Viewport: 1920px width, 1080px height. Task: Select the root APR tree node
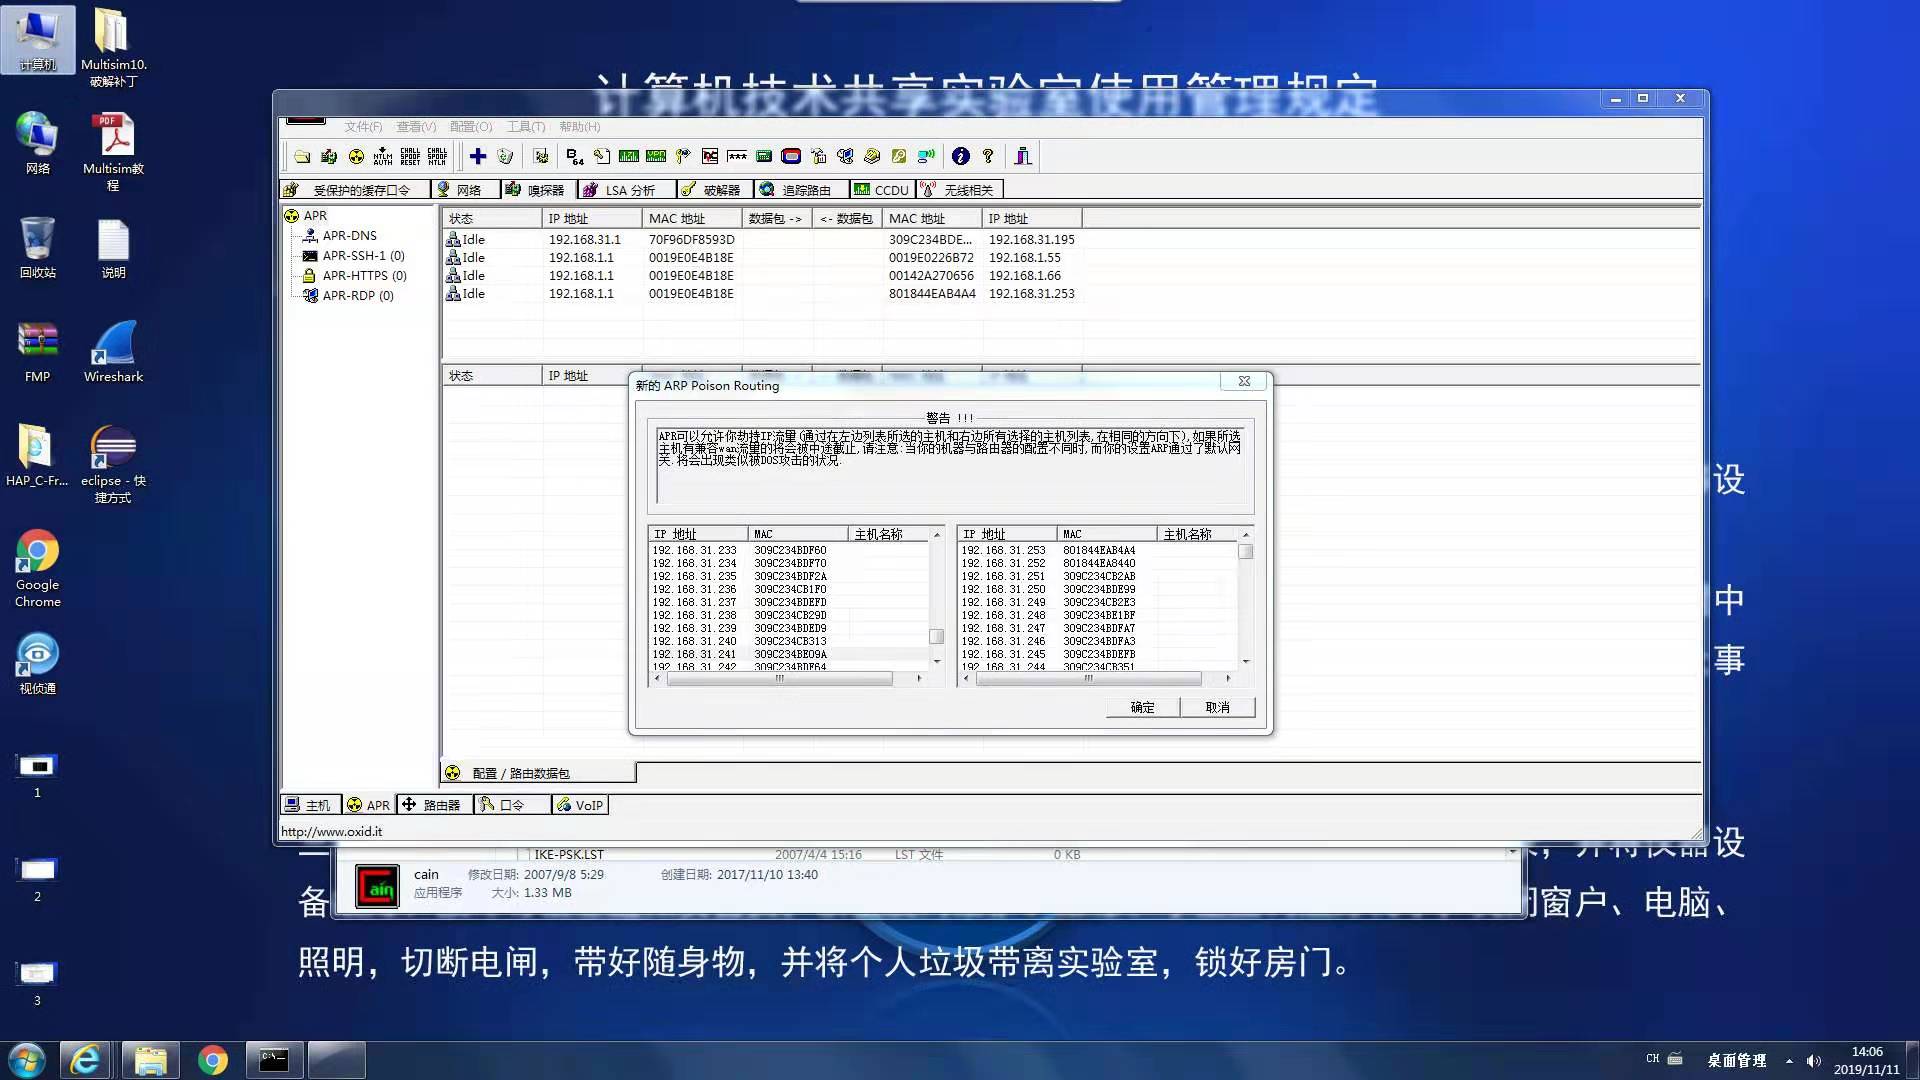(315, 216)
